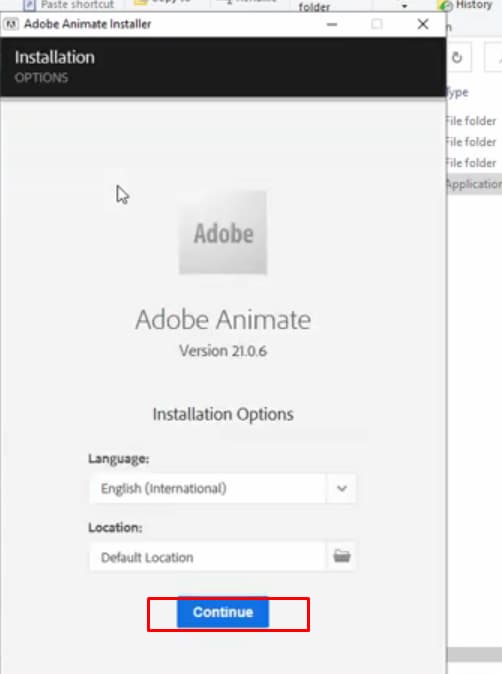Select the first File folder row
The height and width of the screenshot is (674, 502).
coord(472,121)
